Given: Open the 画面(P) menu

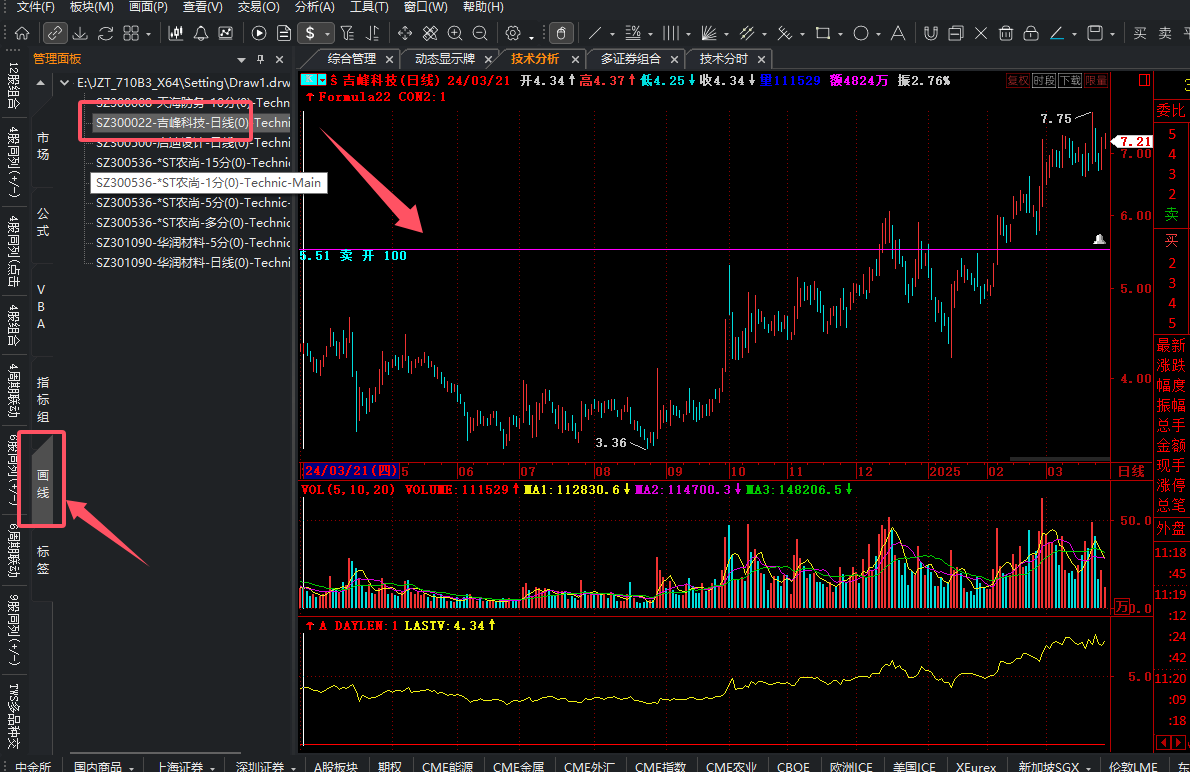Looking at the screenshot, I should 148,7.
